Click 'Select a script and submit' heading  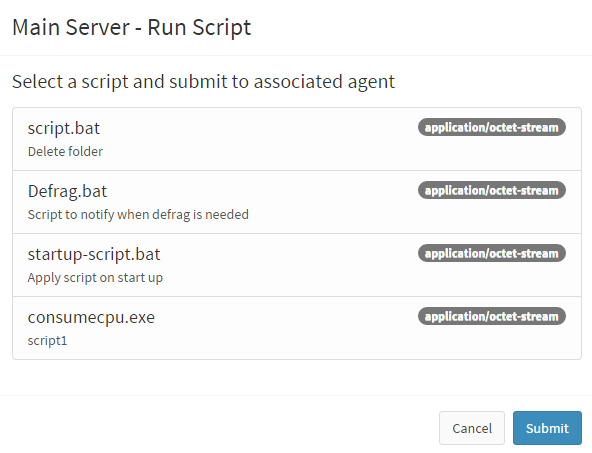pos(203,82)
